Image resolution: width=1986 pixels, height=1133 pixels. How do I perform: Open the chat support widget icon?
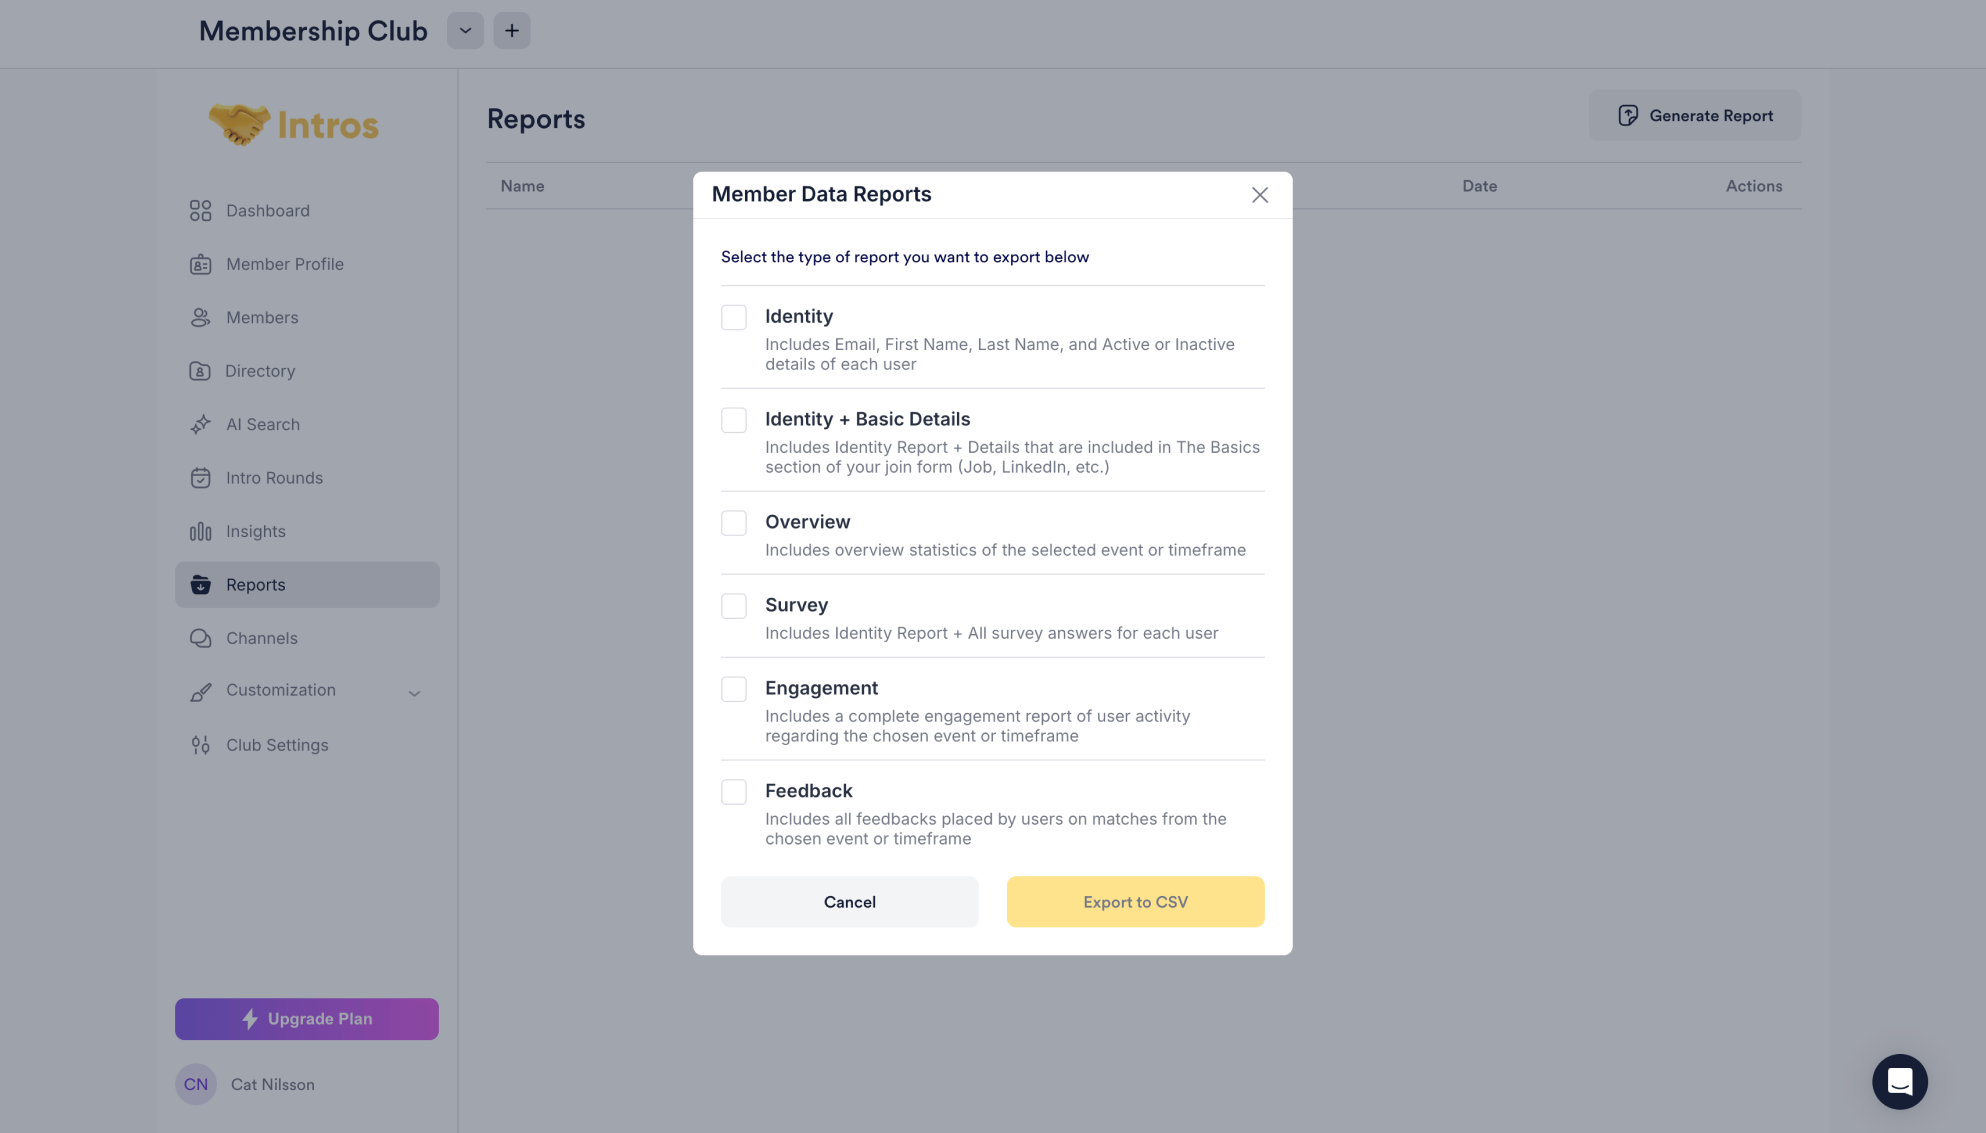(1900, 1081)
